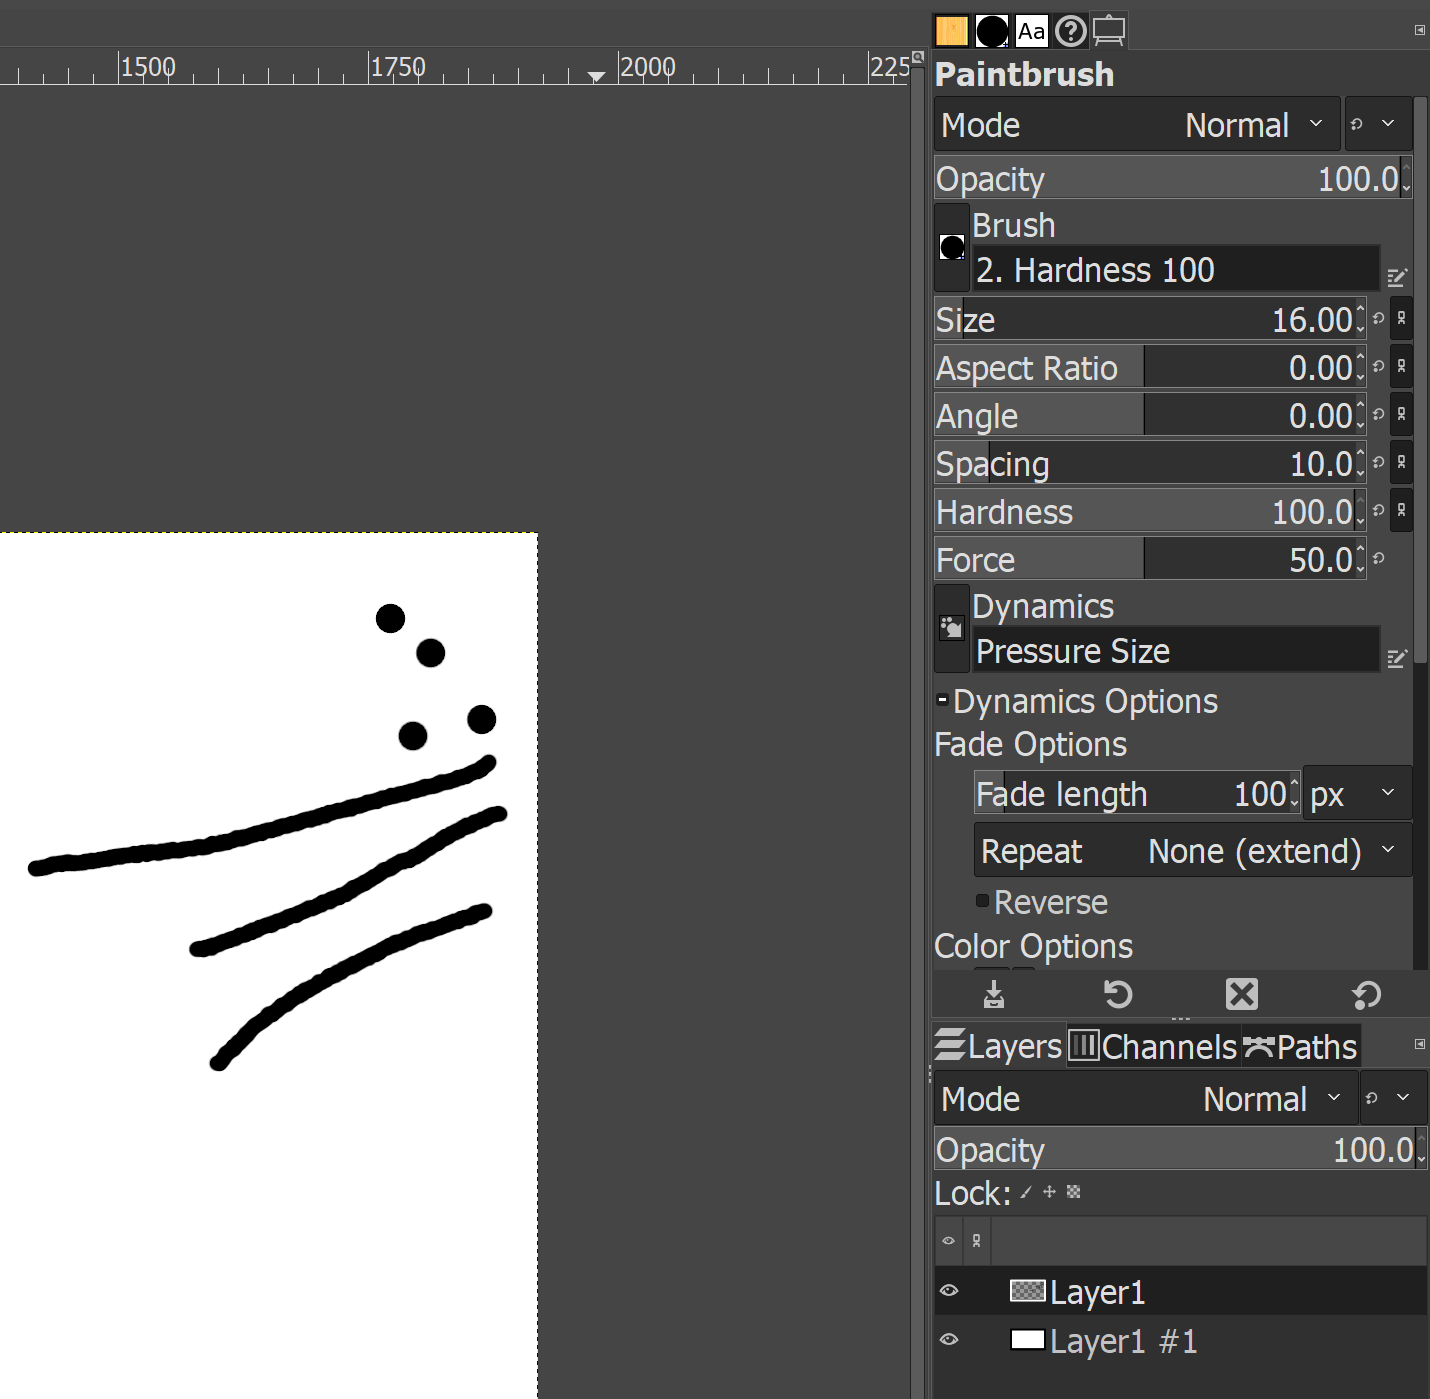Hide the Layer1 #1 layer
The height and width of the screenshot is (1399, 1430).
[x=949, y=1340]
